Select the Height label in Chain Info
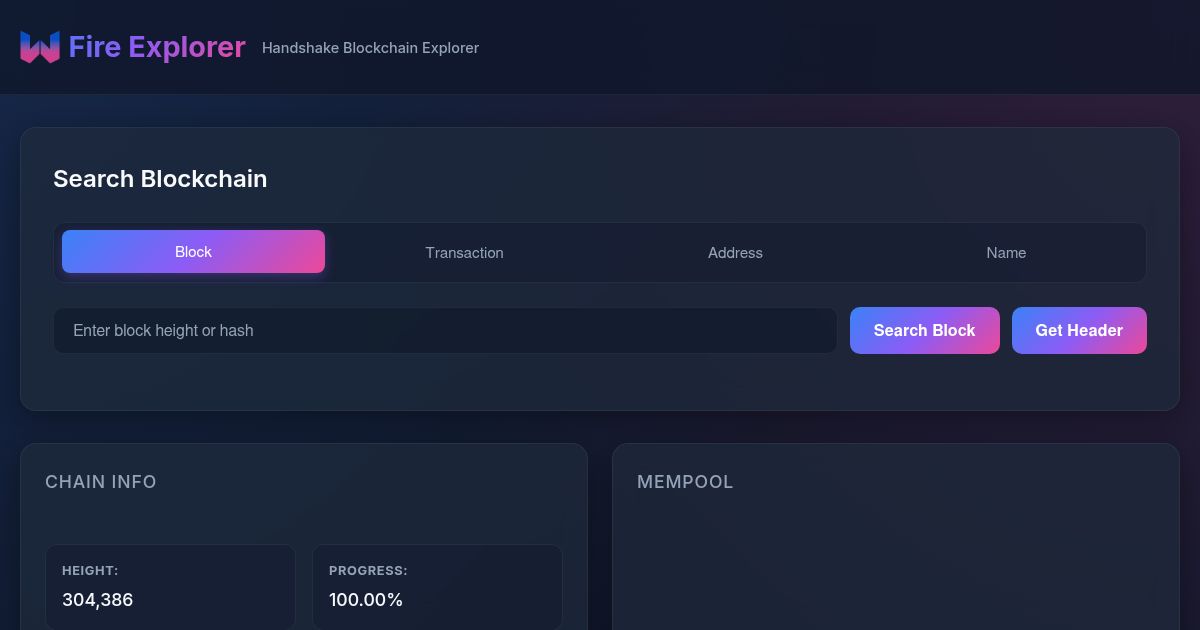The width and height of the screenshot is (1200, 630). point(90,571)
